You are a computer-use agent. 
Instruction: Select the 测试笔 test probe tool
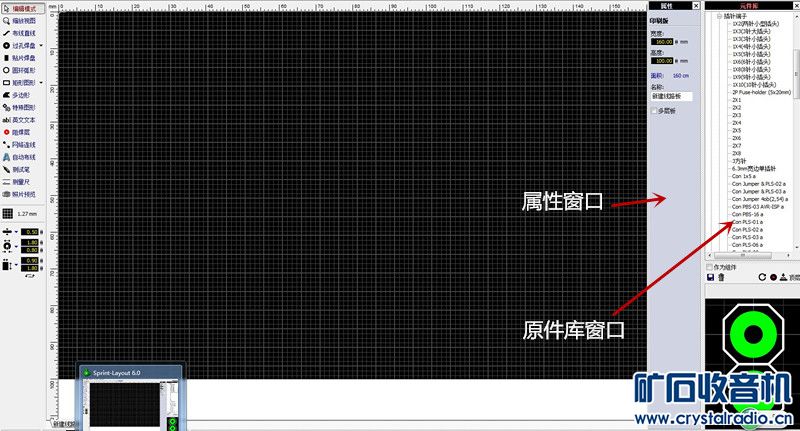[x=18, y=169]
